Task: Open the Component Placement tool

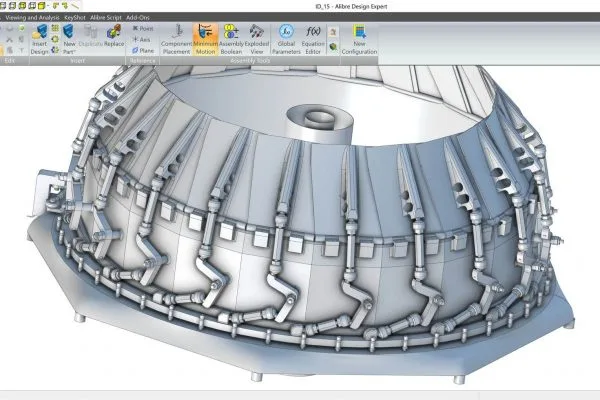Action: [x=176, y=40]
